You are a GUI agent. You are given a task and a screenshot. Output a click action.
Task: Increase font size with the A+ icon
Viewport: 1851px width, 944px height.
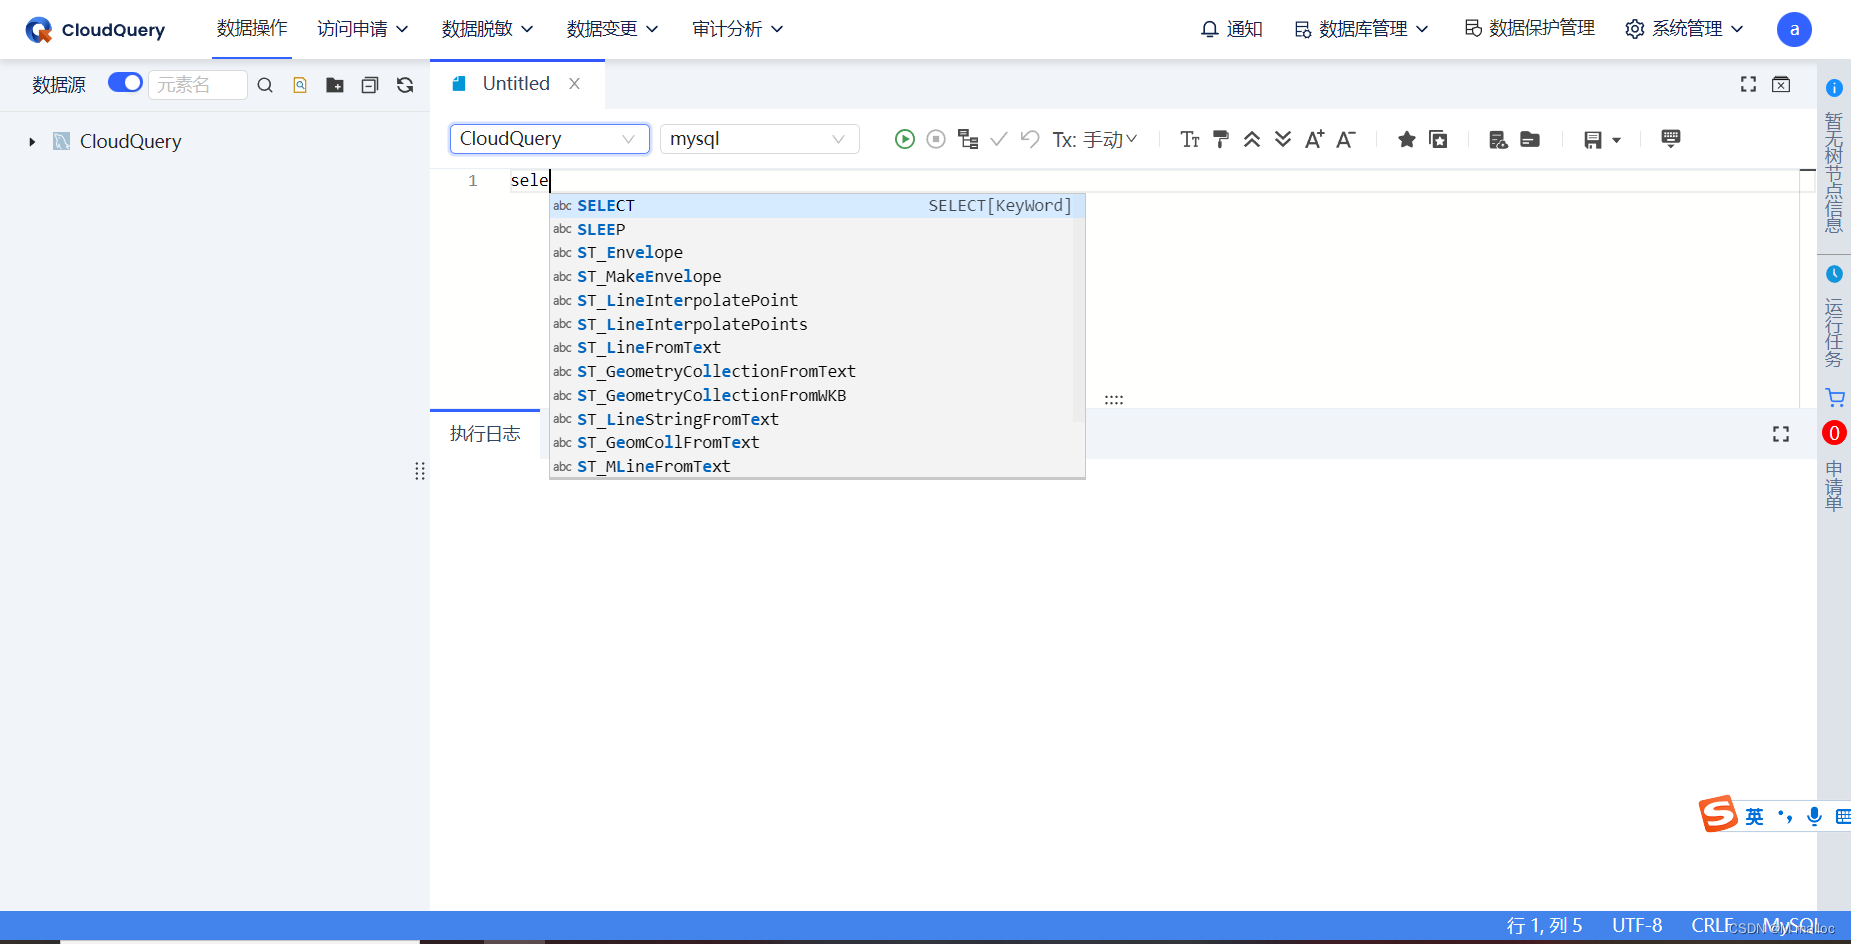[1314, 139]
